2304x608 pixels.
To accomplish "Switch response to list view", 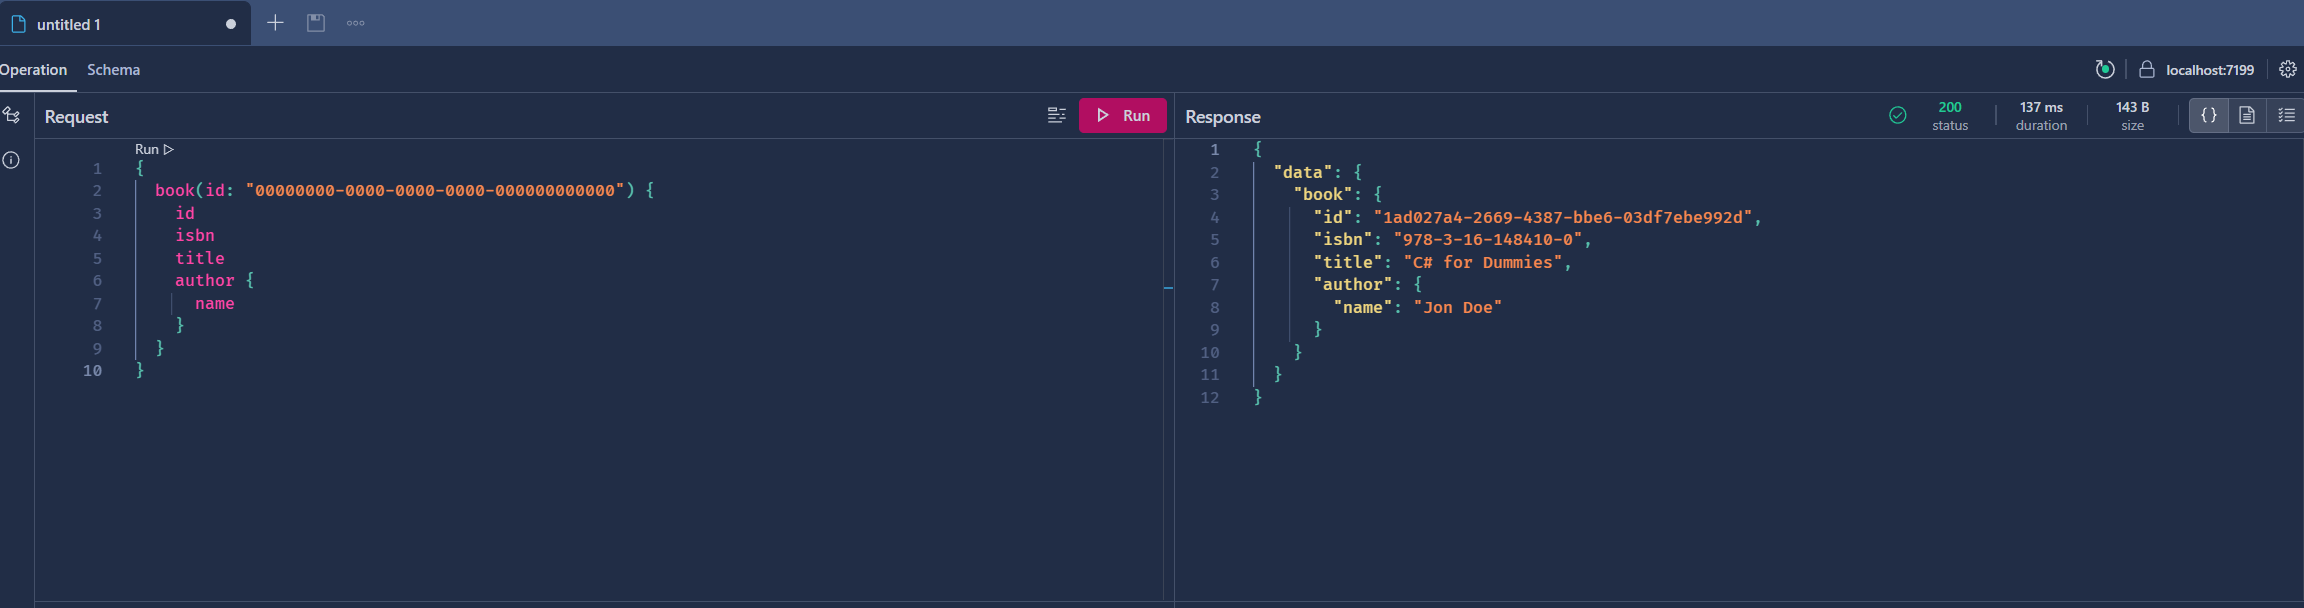I will tap(2286, 115).
